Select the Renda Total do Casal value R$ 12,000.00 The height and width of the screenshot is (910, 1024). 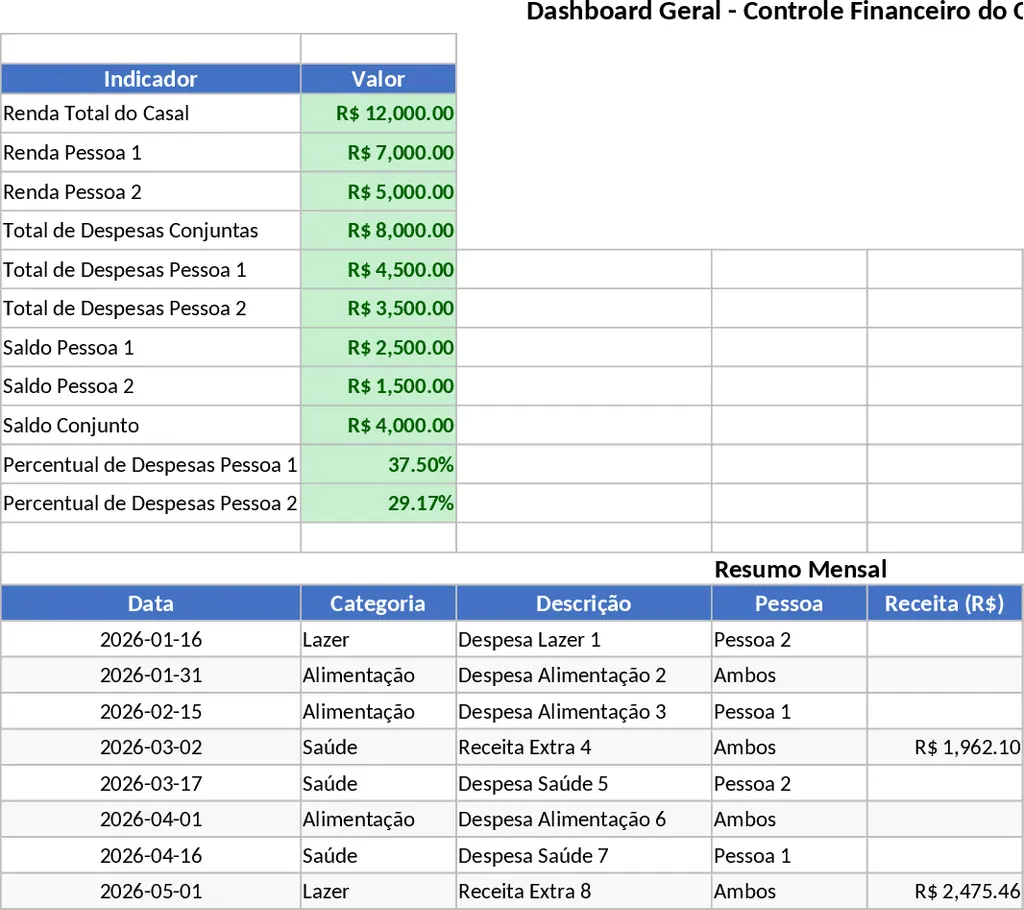(378, 113)
